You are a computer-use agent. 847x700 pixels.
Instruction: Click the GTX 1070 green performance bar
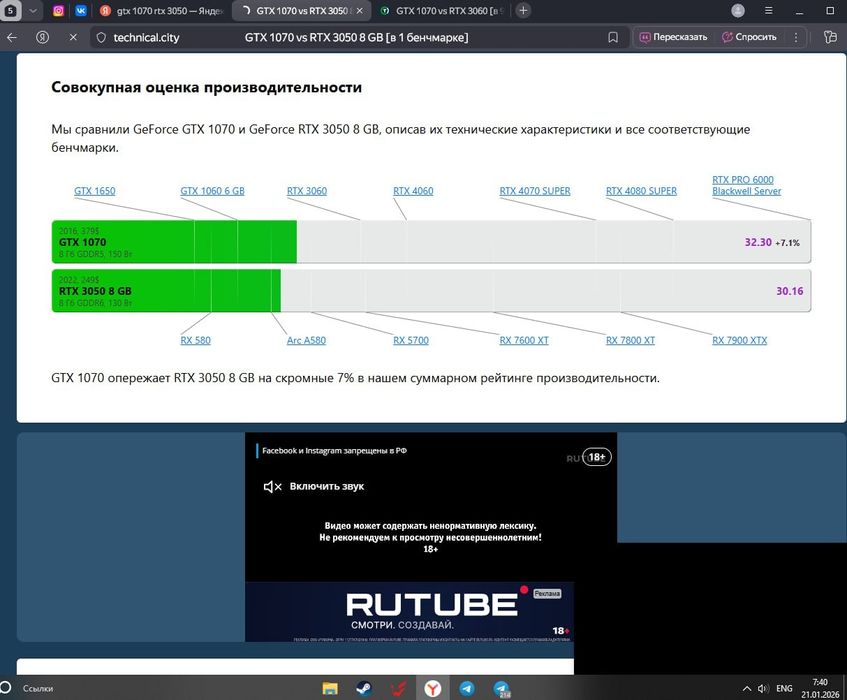click(174, 242)
